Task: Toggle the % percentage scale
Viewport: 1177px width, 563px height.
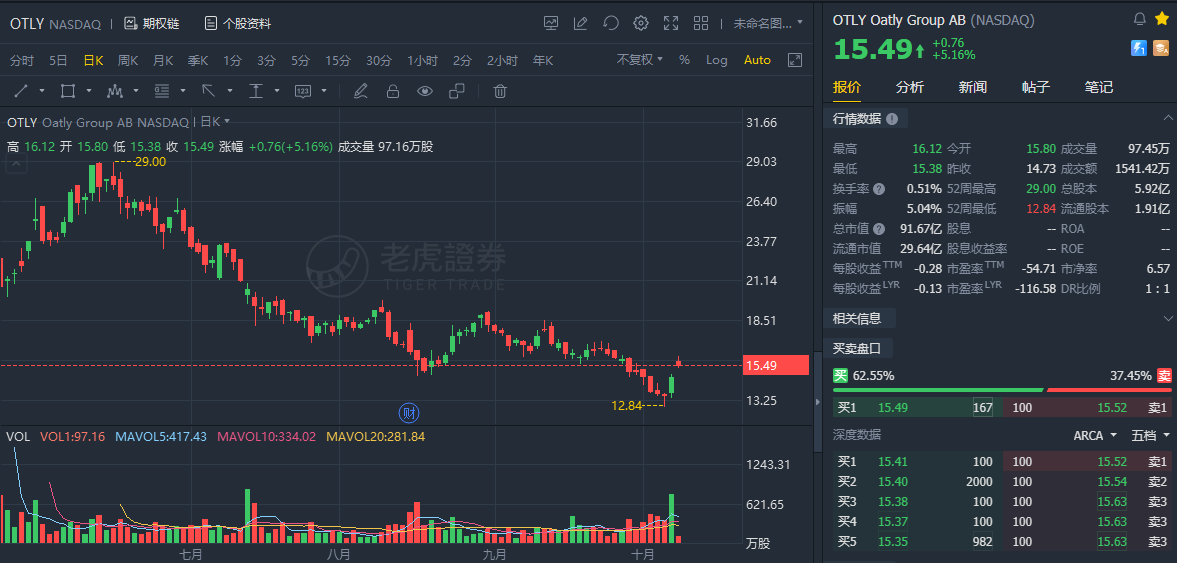Action: tap(685, 60)
